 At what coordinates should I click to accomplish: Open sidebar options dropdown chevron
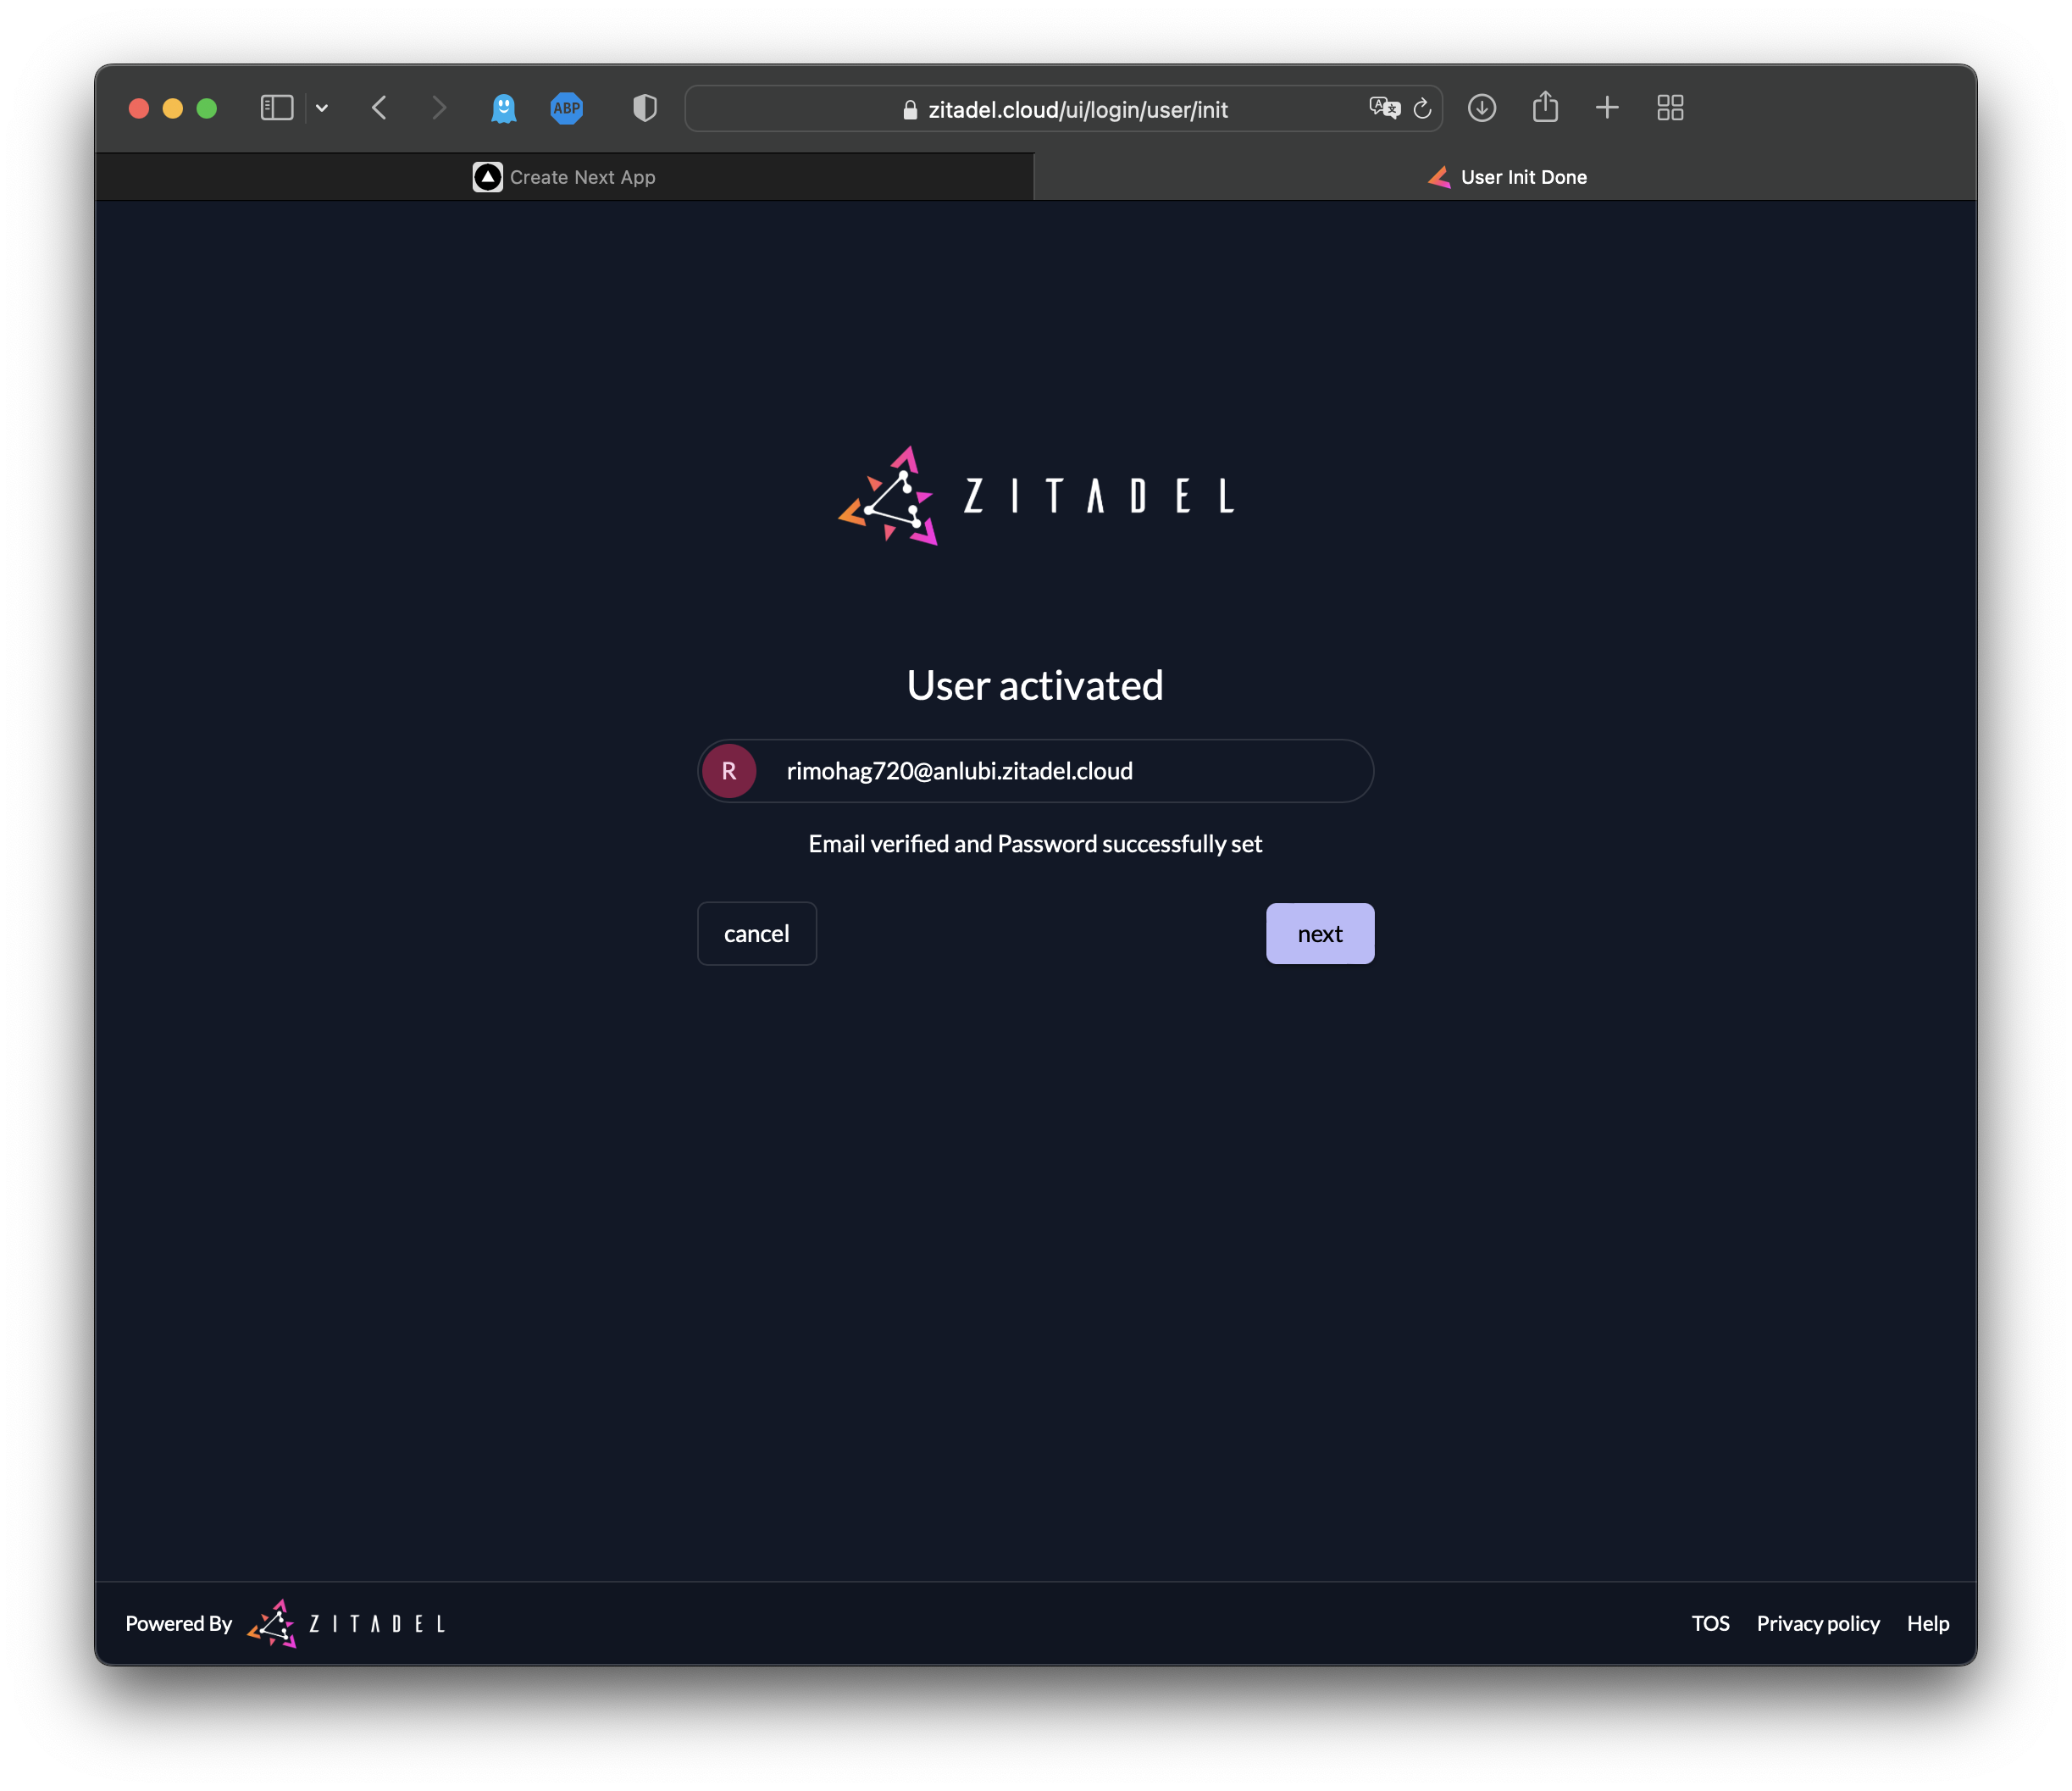tap(322, 108)
